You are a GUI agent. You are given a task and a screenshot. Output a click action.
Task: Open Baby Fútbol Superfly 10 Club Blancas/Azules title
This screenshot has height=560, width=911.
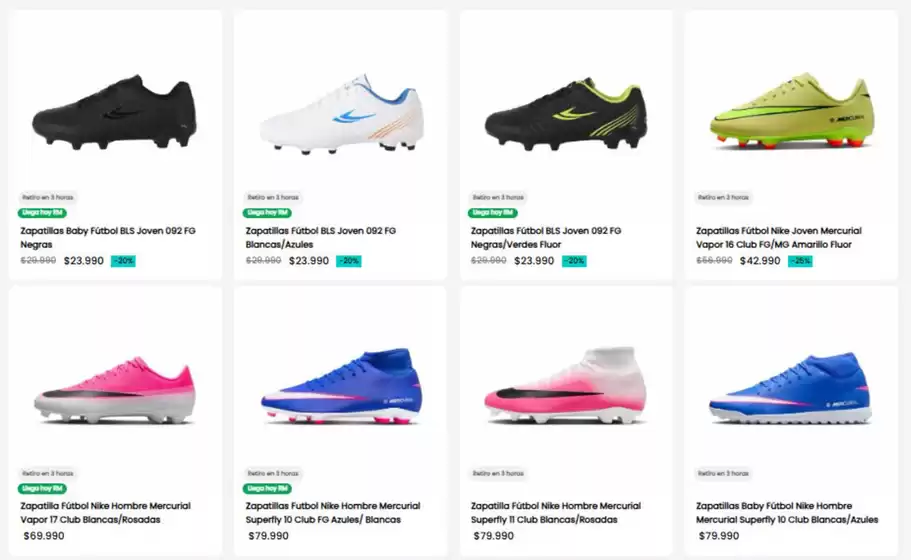point(787,513)
